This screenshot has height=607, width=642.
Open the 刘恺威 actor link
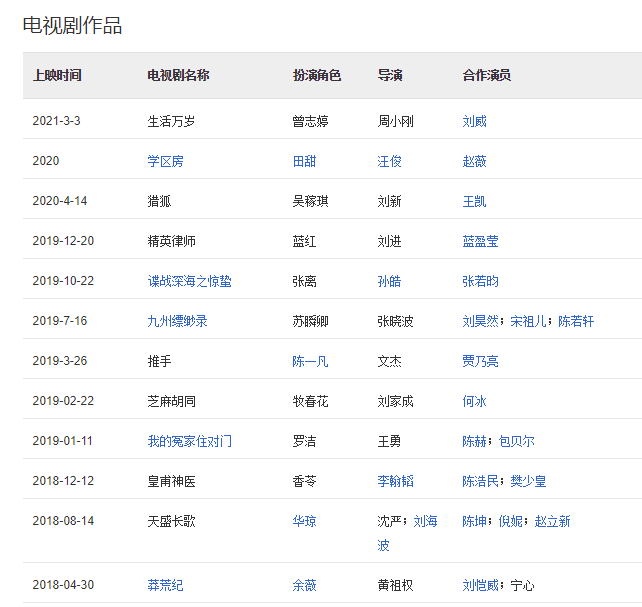480,585
